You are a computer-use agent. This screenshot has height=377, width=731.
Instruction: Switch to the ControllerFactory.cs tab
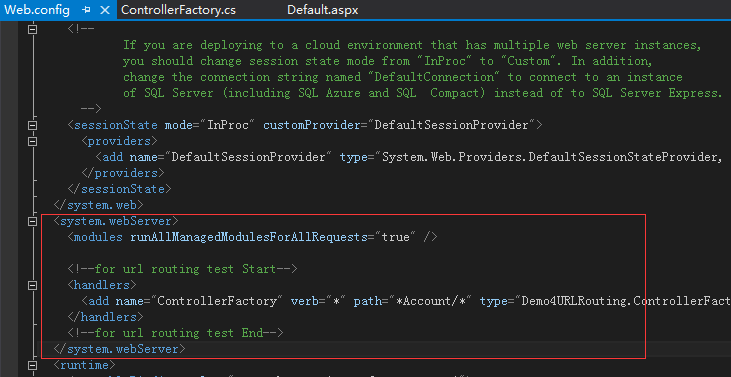click(178, 10)
